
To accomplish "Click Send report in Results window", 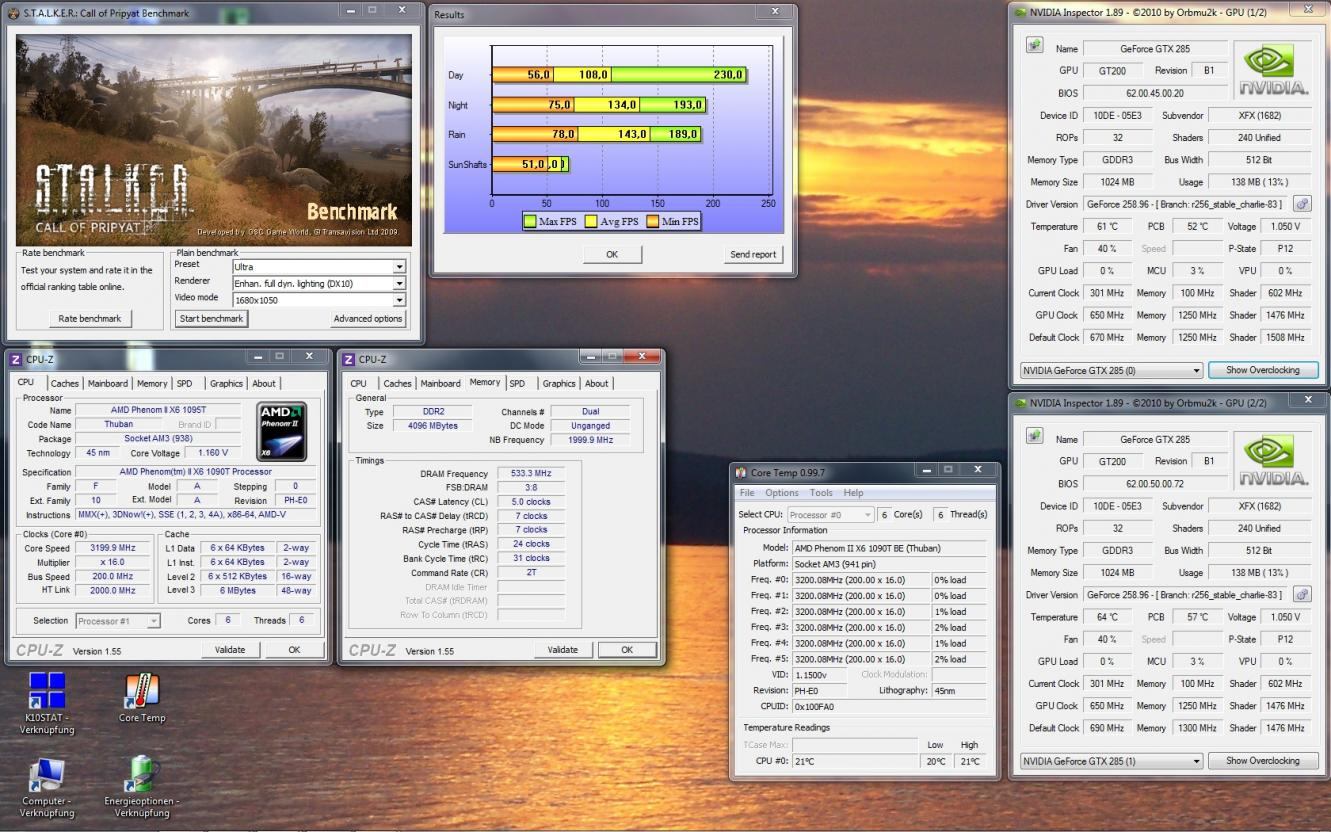I will (753, 255).
